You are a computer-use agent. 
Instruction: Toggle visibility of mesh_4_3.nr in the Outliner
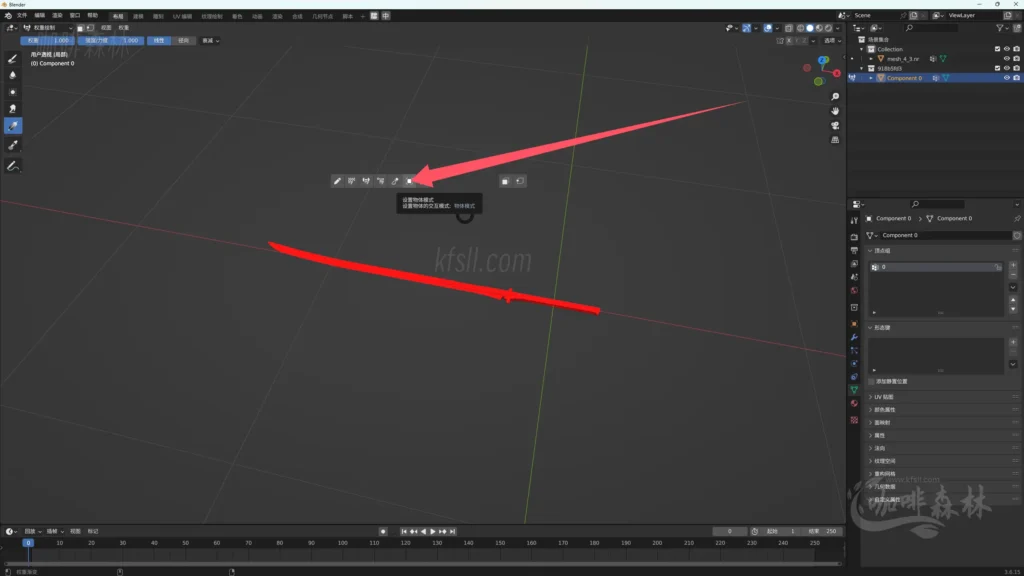coord(1007,59)
